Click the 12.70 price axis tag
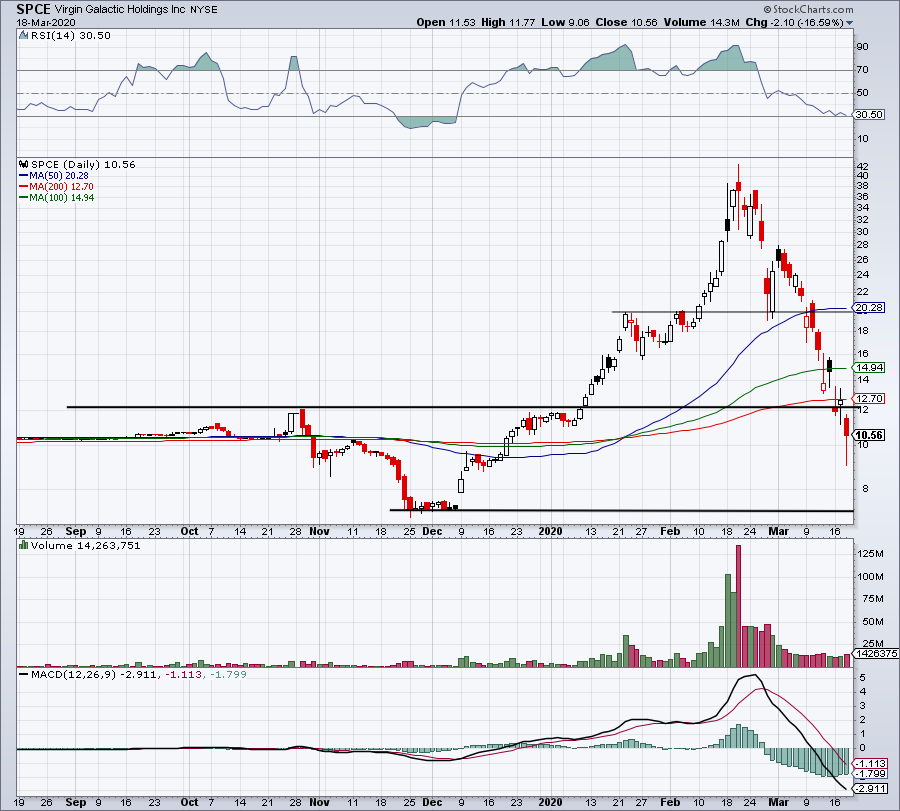900x811 pixels. (x=869, y=398)
